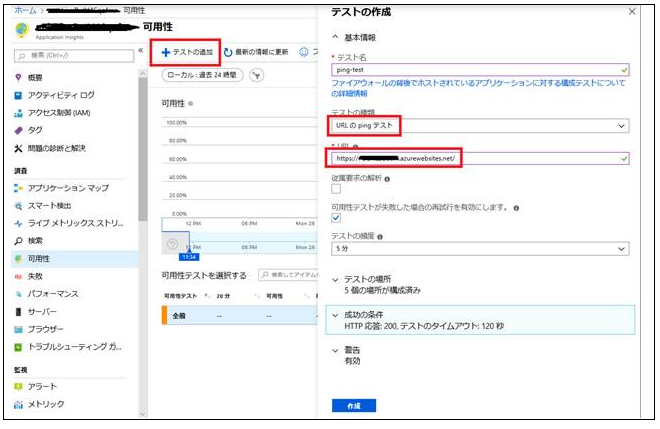This screenshot has height=429, width=660.
Task: Open テストの頻度 dropdown showing 5 分
Action: point(479,248)
